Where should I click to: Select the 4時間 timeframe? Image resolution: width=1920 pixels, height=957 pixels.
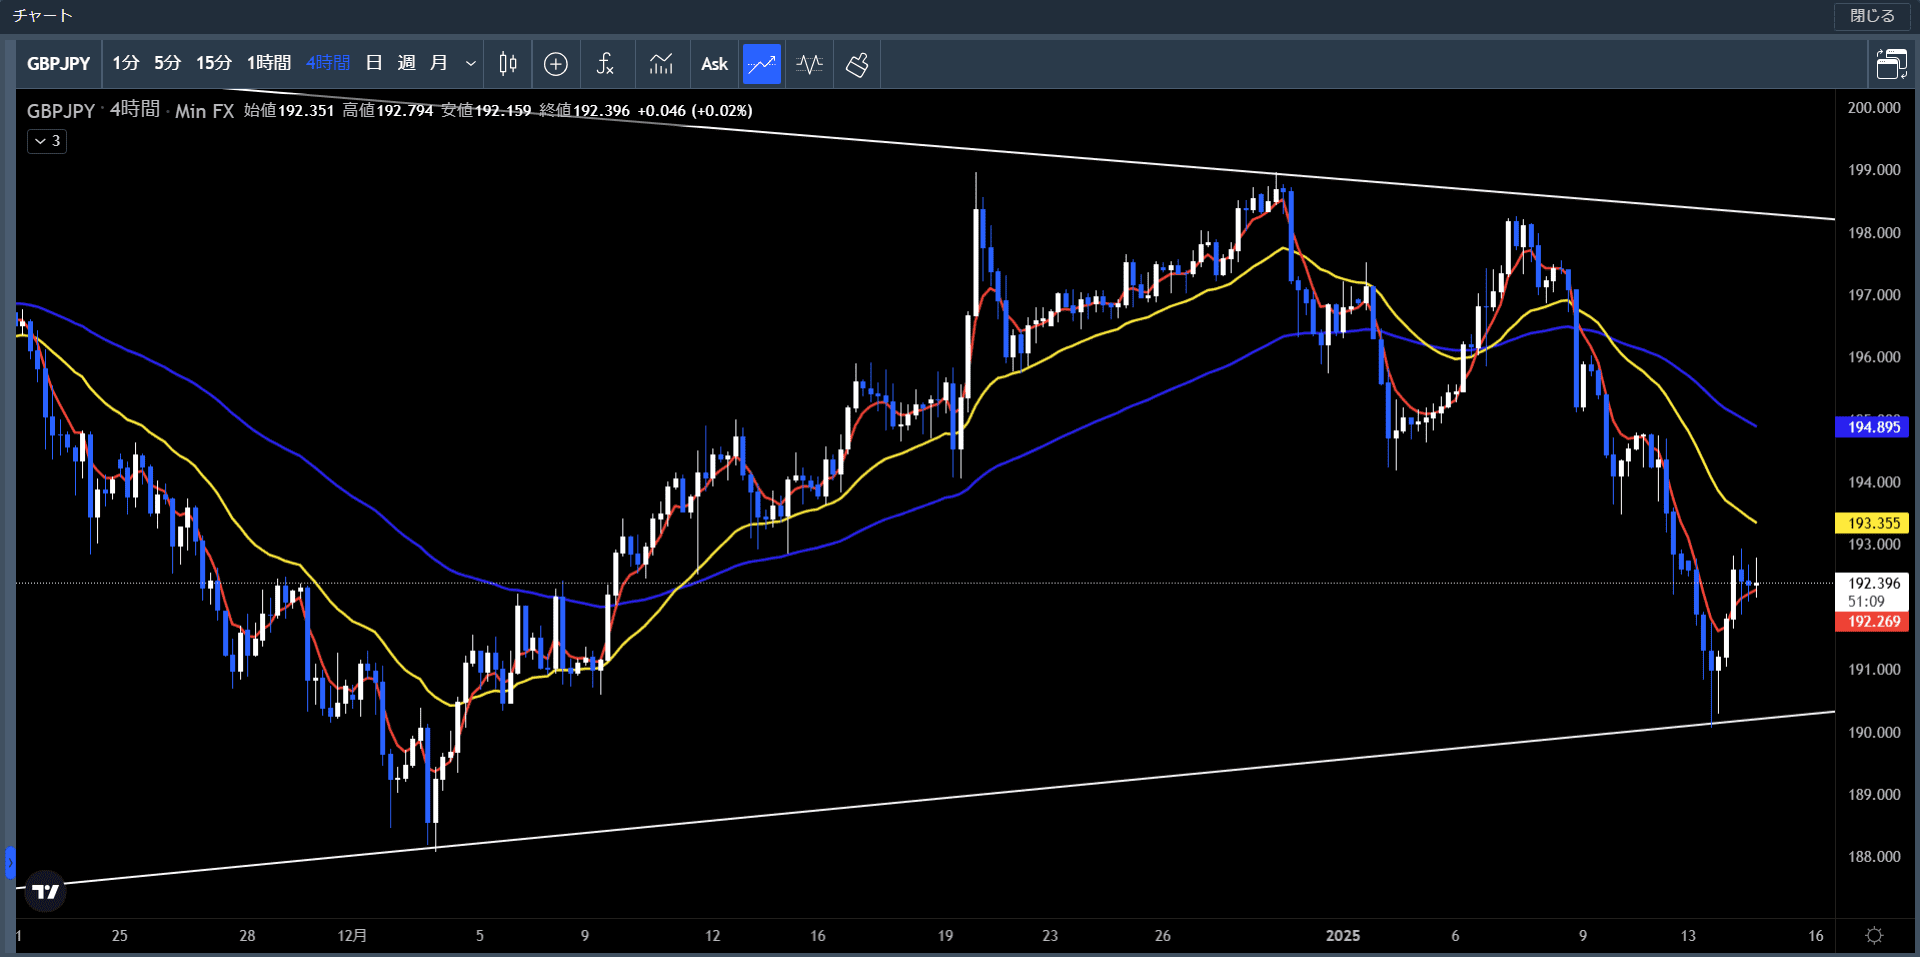328,63
